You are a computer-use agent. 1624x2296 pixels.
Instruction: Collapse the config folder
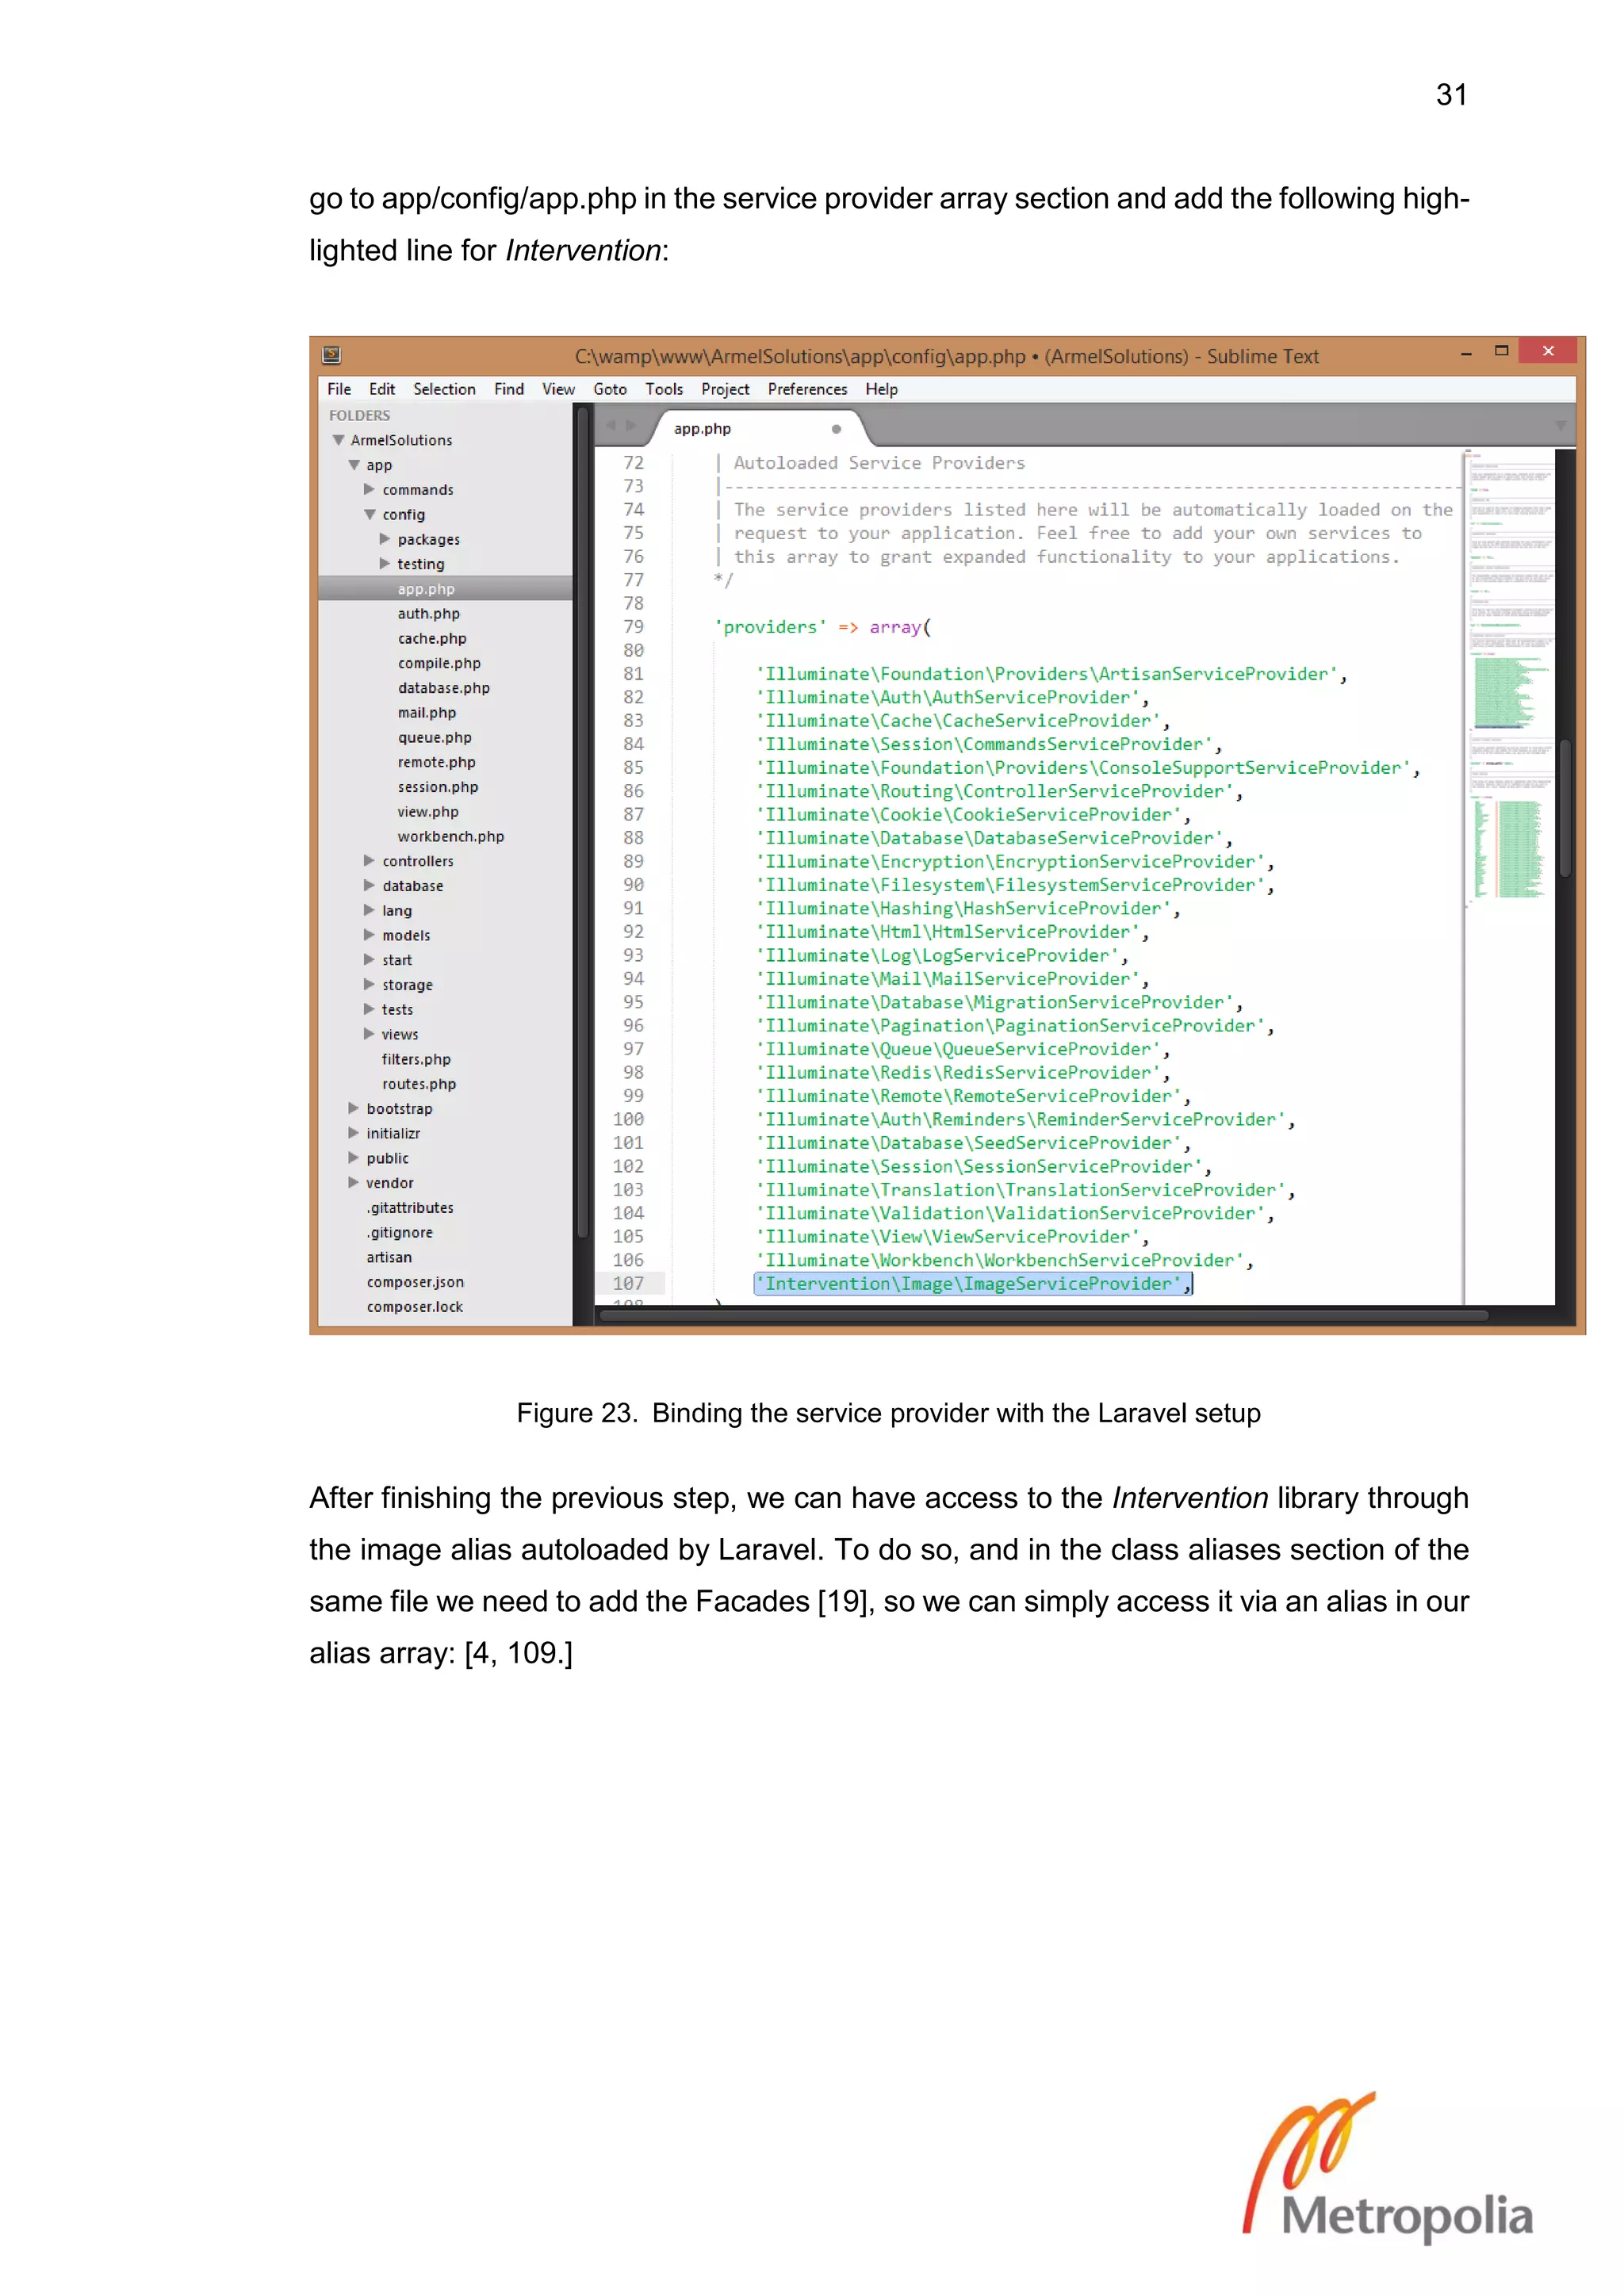[369, 514]
